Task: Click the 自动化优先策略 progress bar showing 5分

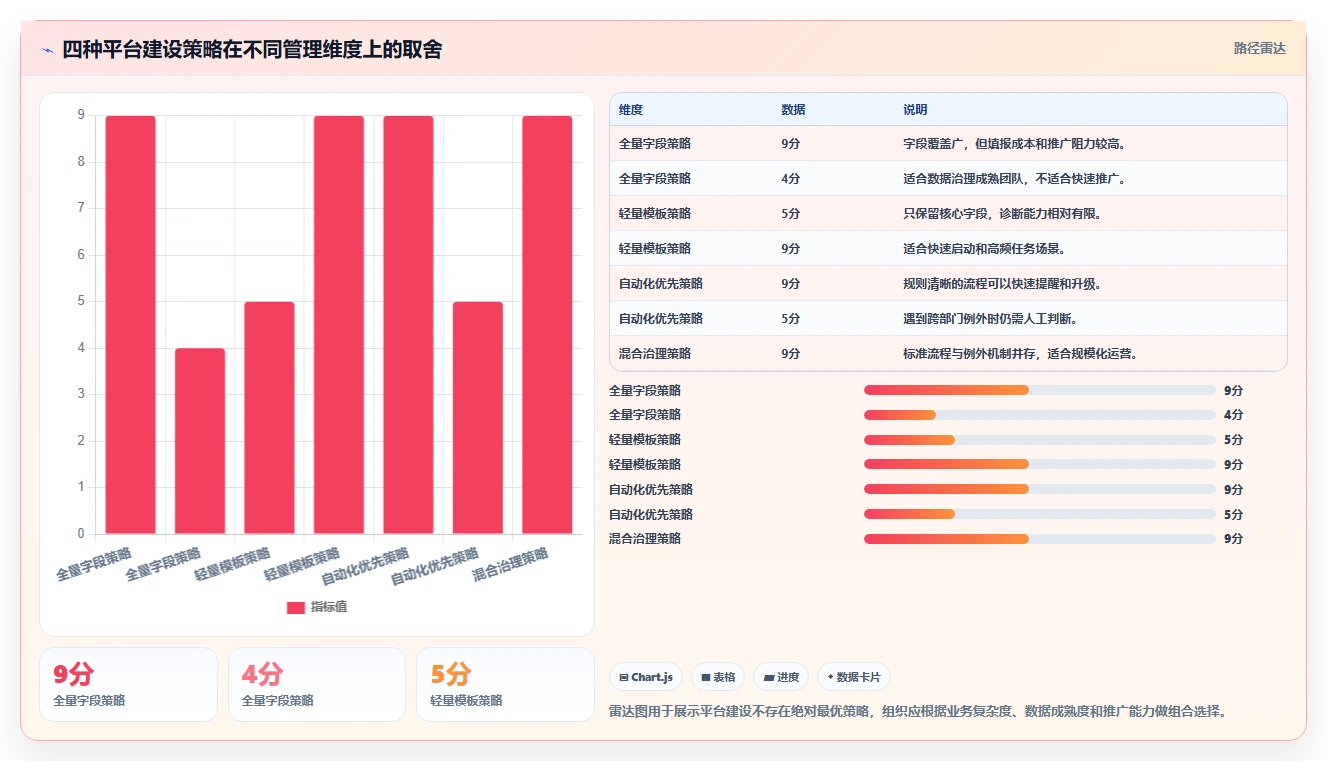Action: tap(1040, 514)
